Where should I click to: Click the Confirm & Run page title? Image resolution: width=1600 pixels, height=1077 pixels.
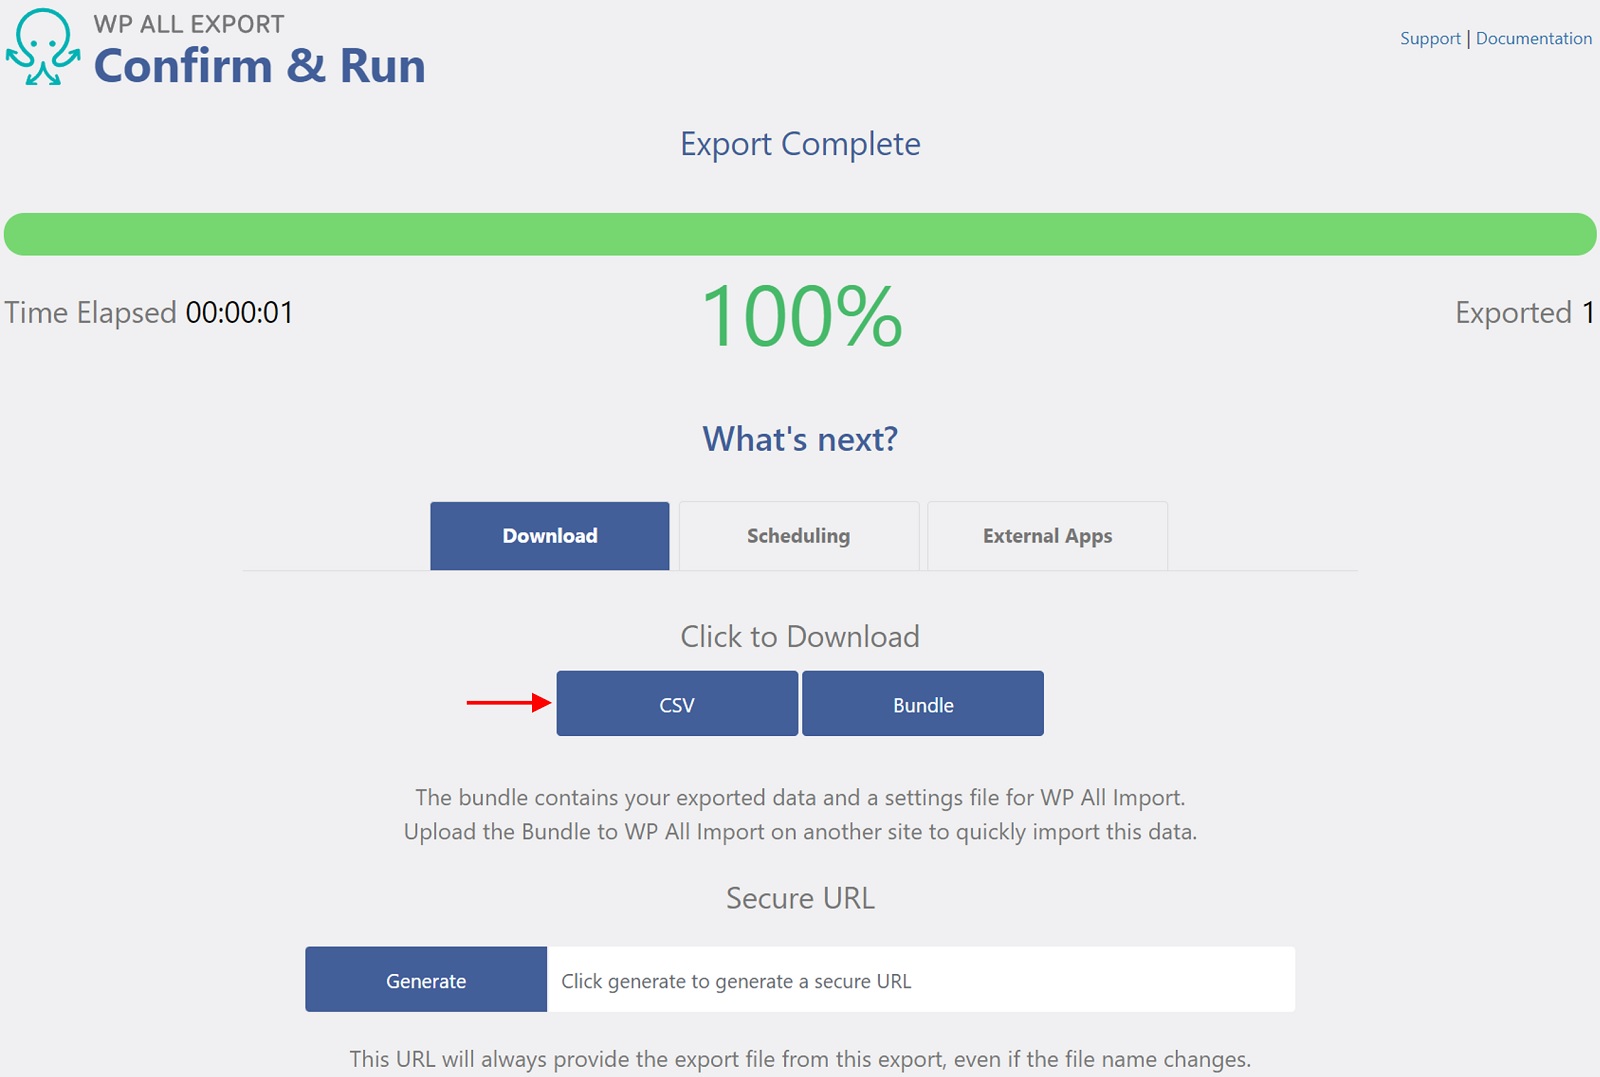tap(259, 67)
